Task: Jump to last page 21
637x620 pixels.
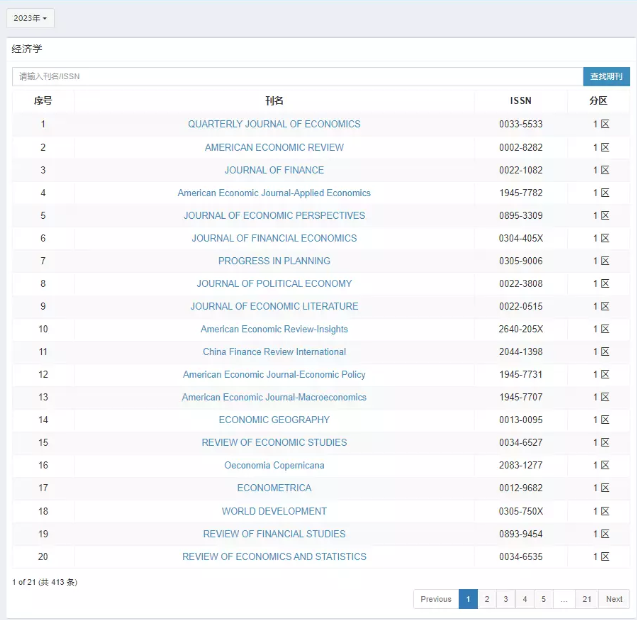Action: coord(587,599)
